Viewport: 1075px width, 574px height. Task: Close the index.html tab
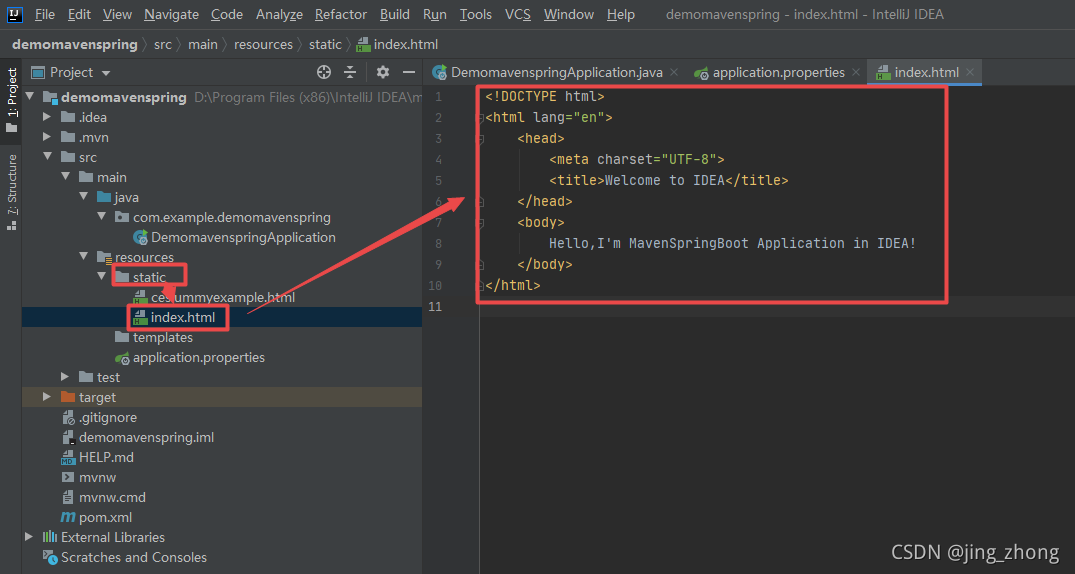pos(970,72)
